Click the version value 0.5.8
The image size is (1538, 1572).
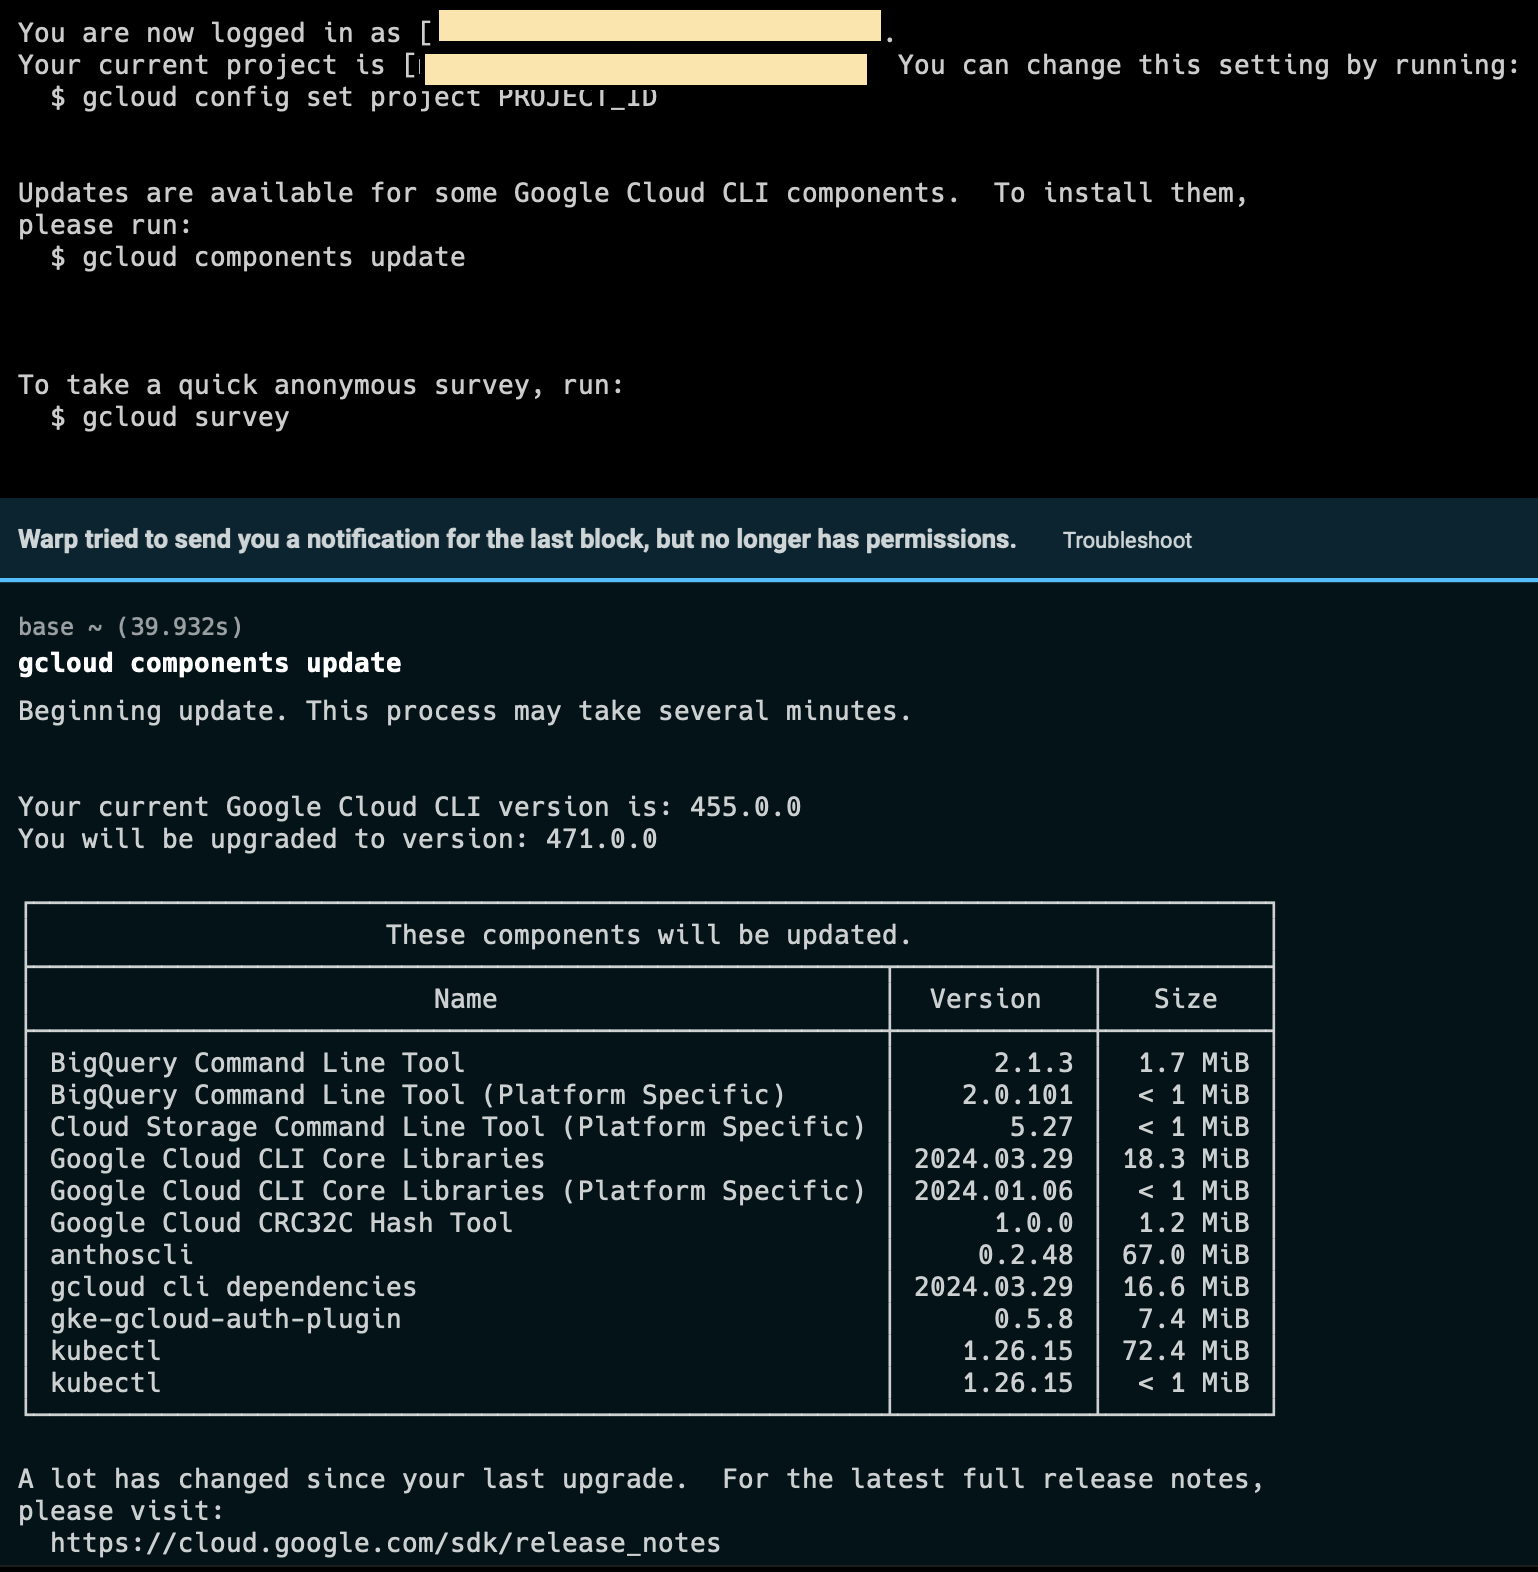tap(1033, 1320)
